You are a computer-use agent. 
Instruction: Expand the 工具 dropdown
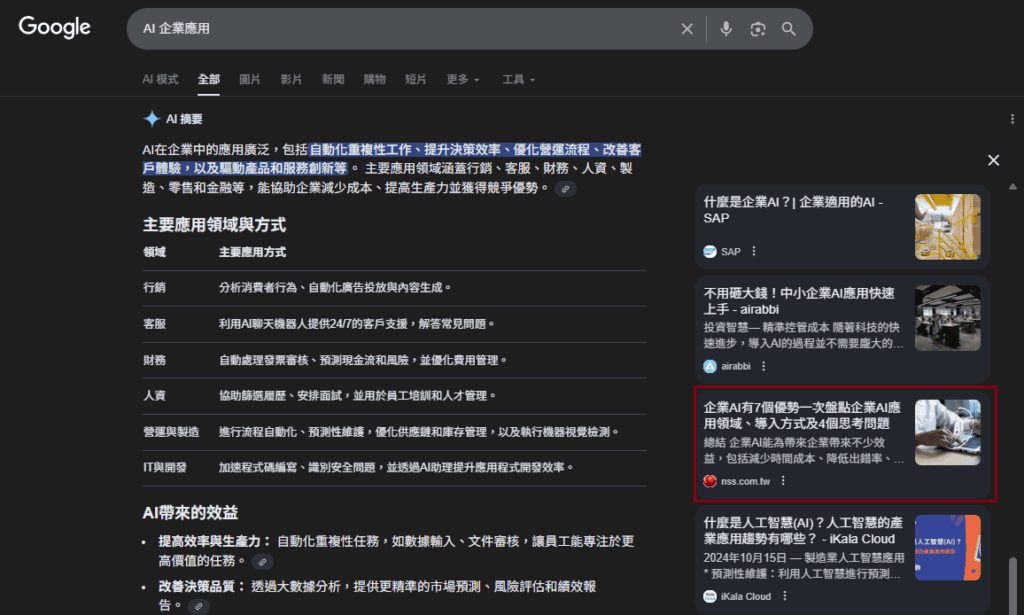pyautogui.click(x=518, y=79)
